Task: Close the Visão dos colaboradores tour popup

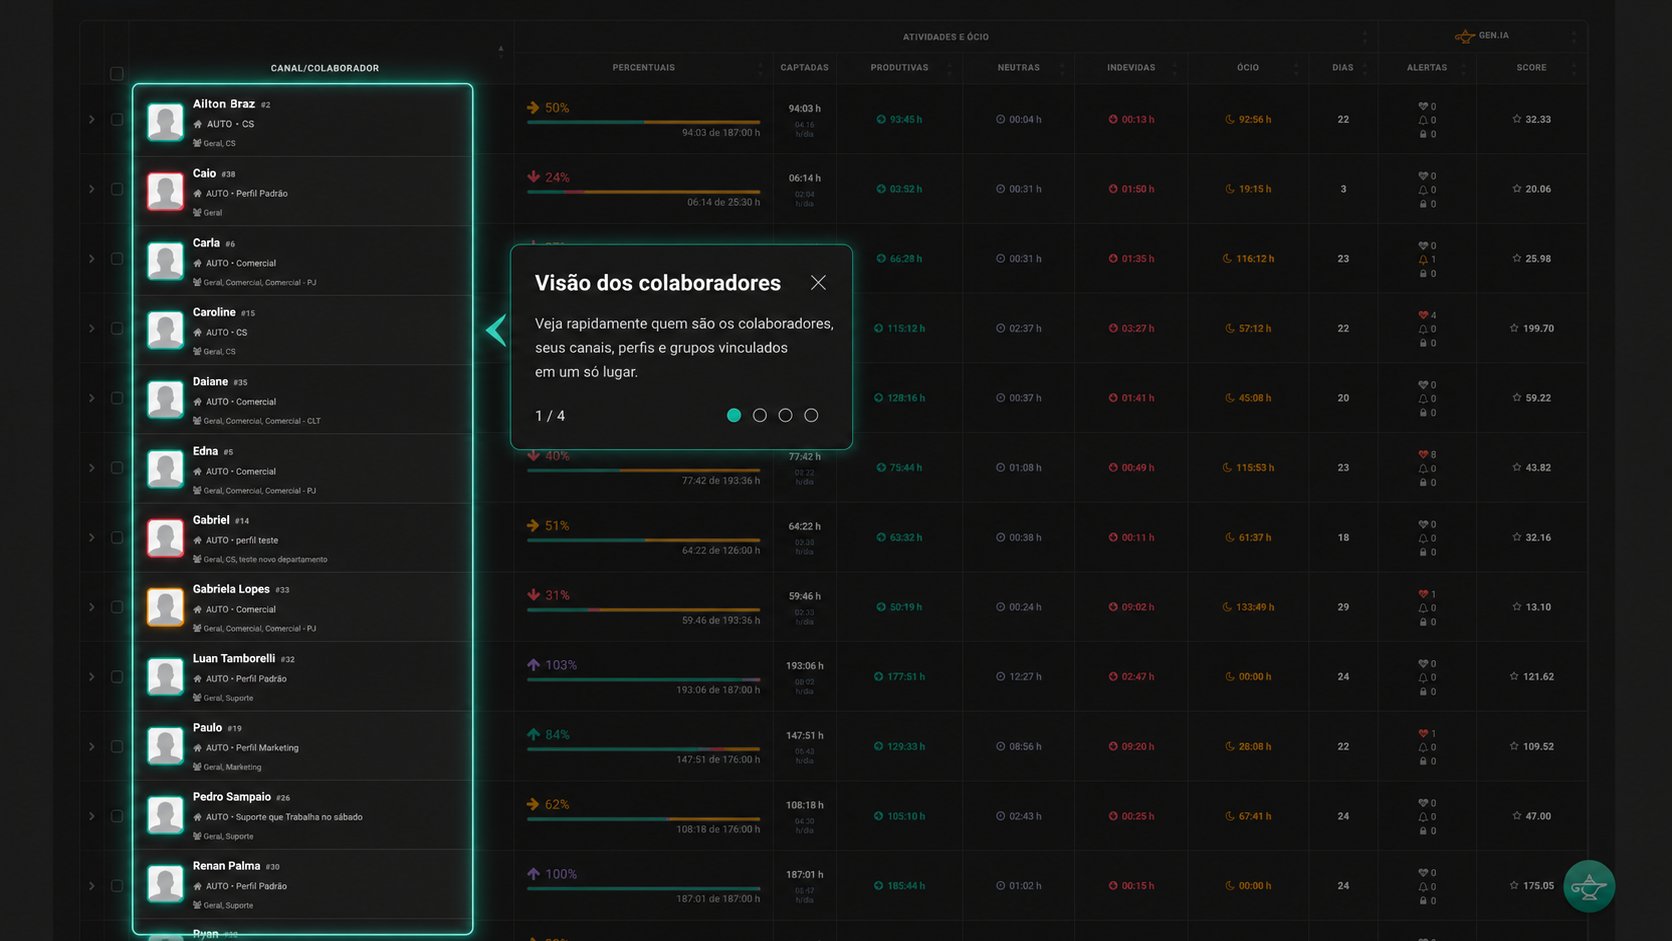Action: 818,283
